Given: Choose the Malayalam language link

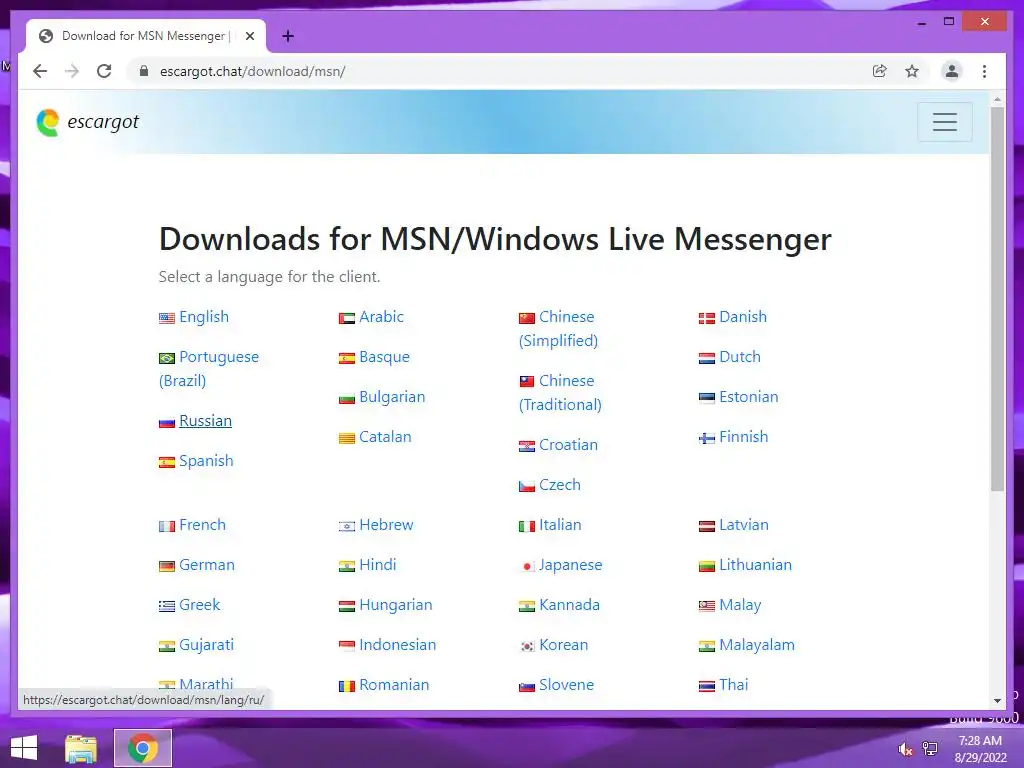Looking at the screenshot, I should [757, 645].
